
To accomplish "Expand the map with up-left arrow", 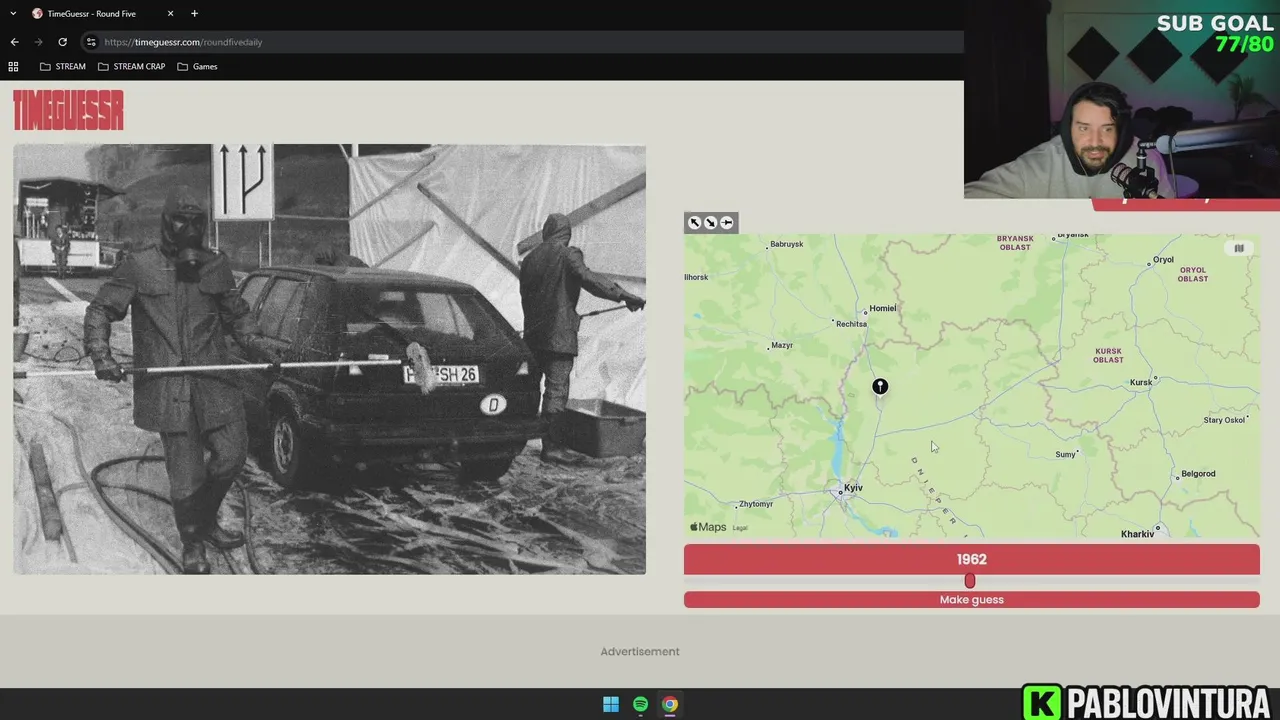I will (x=695, y=222).
